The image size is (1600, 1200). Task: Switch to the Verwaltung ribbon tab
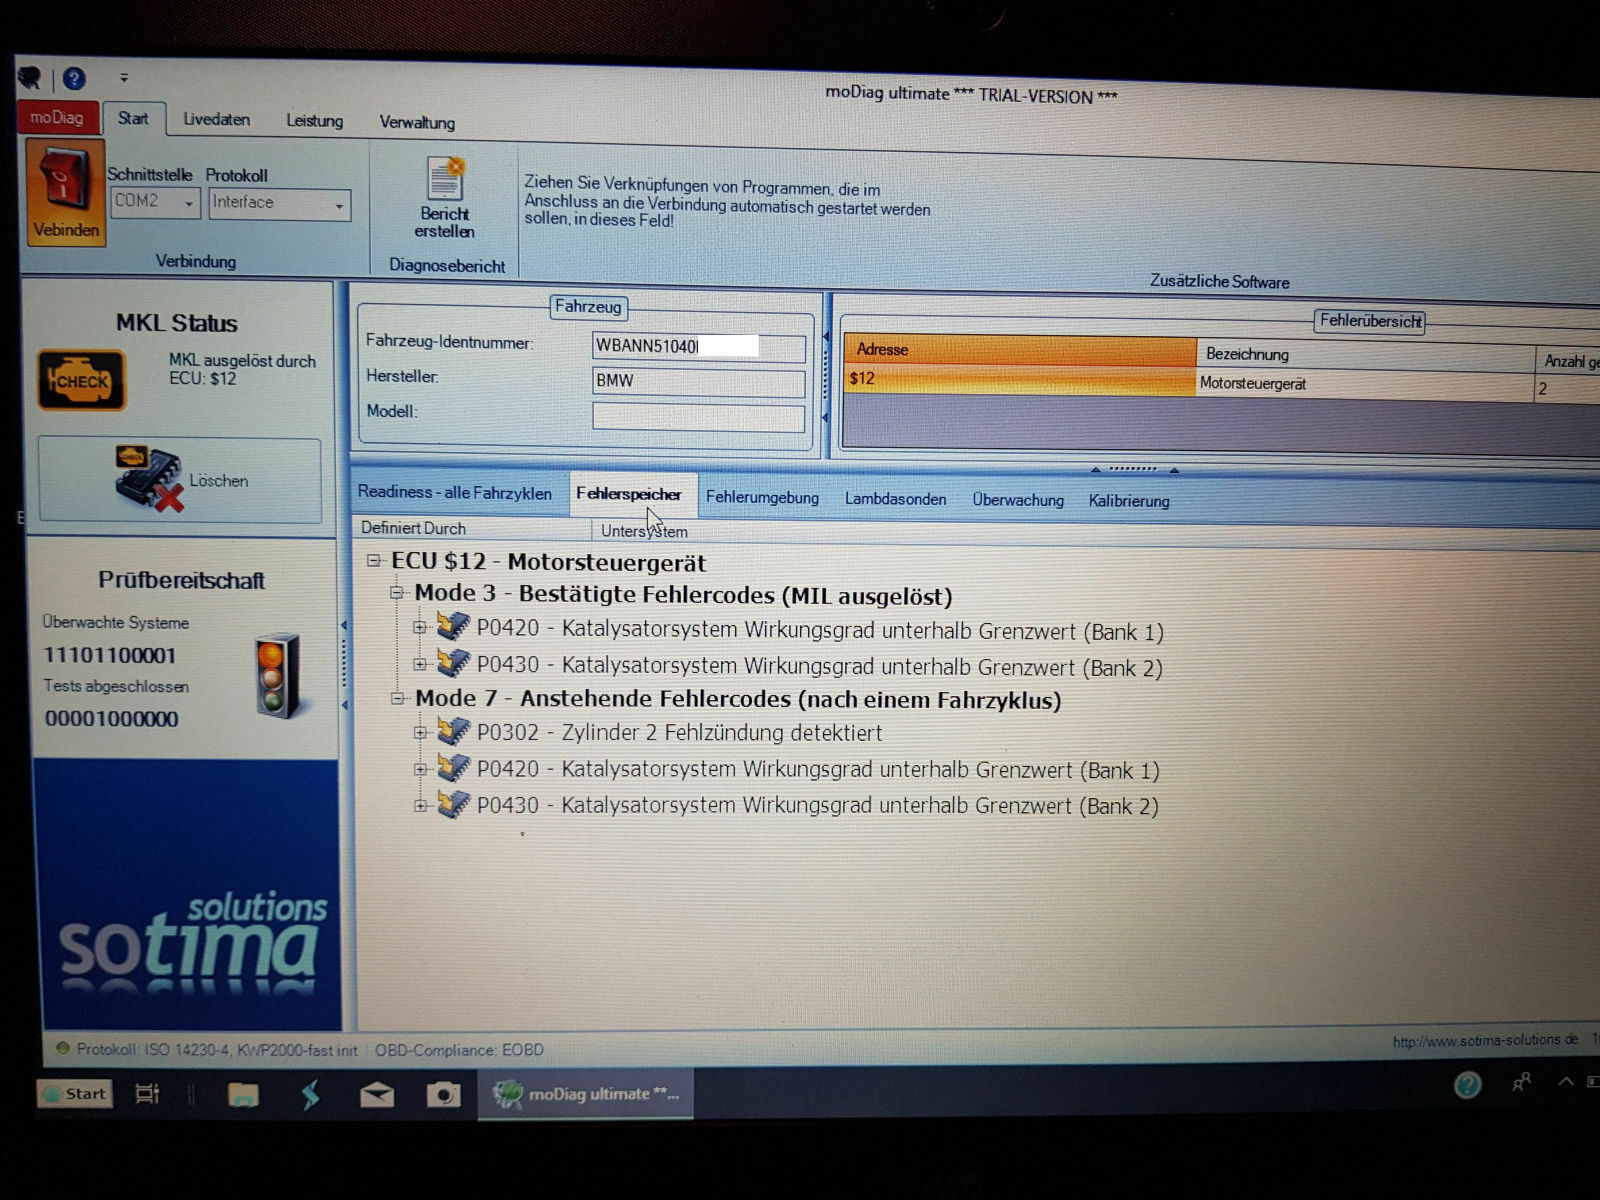click(x=417, y=122)
